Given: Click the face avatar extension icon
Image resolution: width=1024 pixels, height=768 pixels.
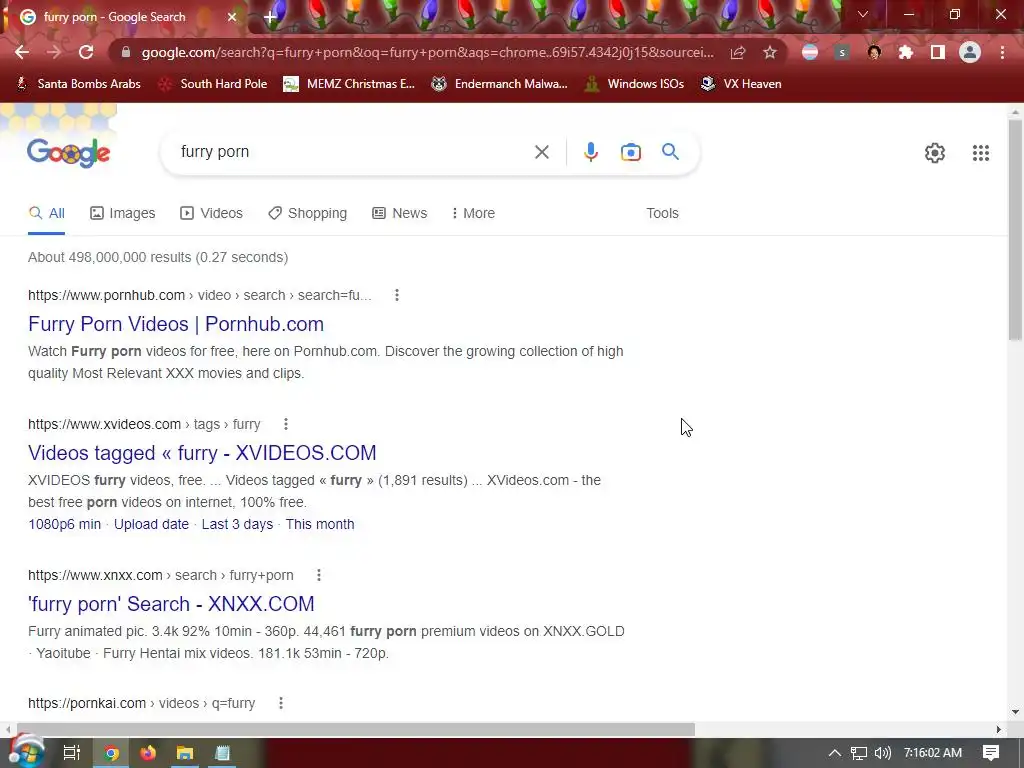Looking at the screenshot, I should [874, 52].
